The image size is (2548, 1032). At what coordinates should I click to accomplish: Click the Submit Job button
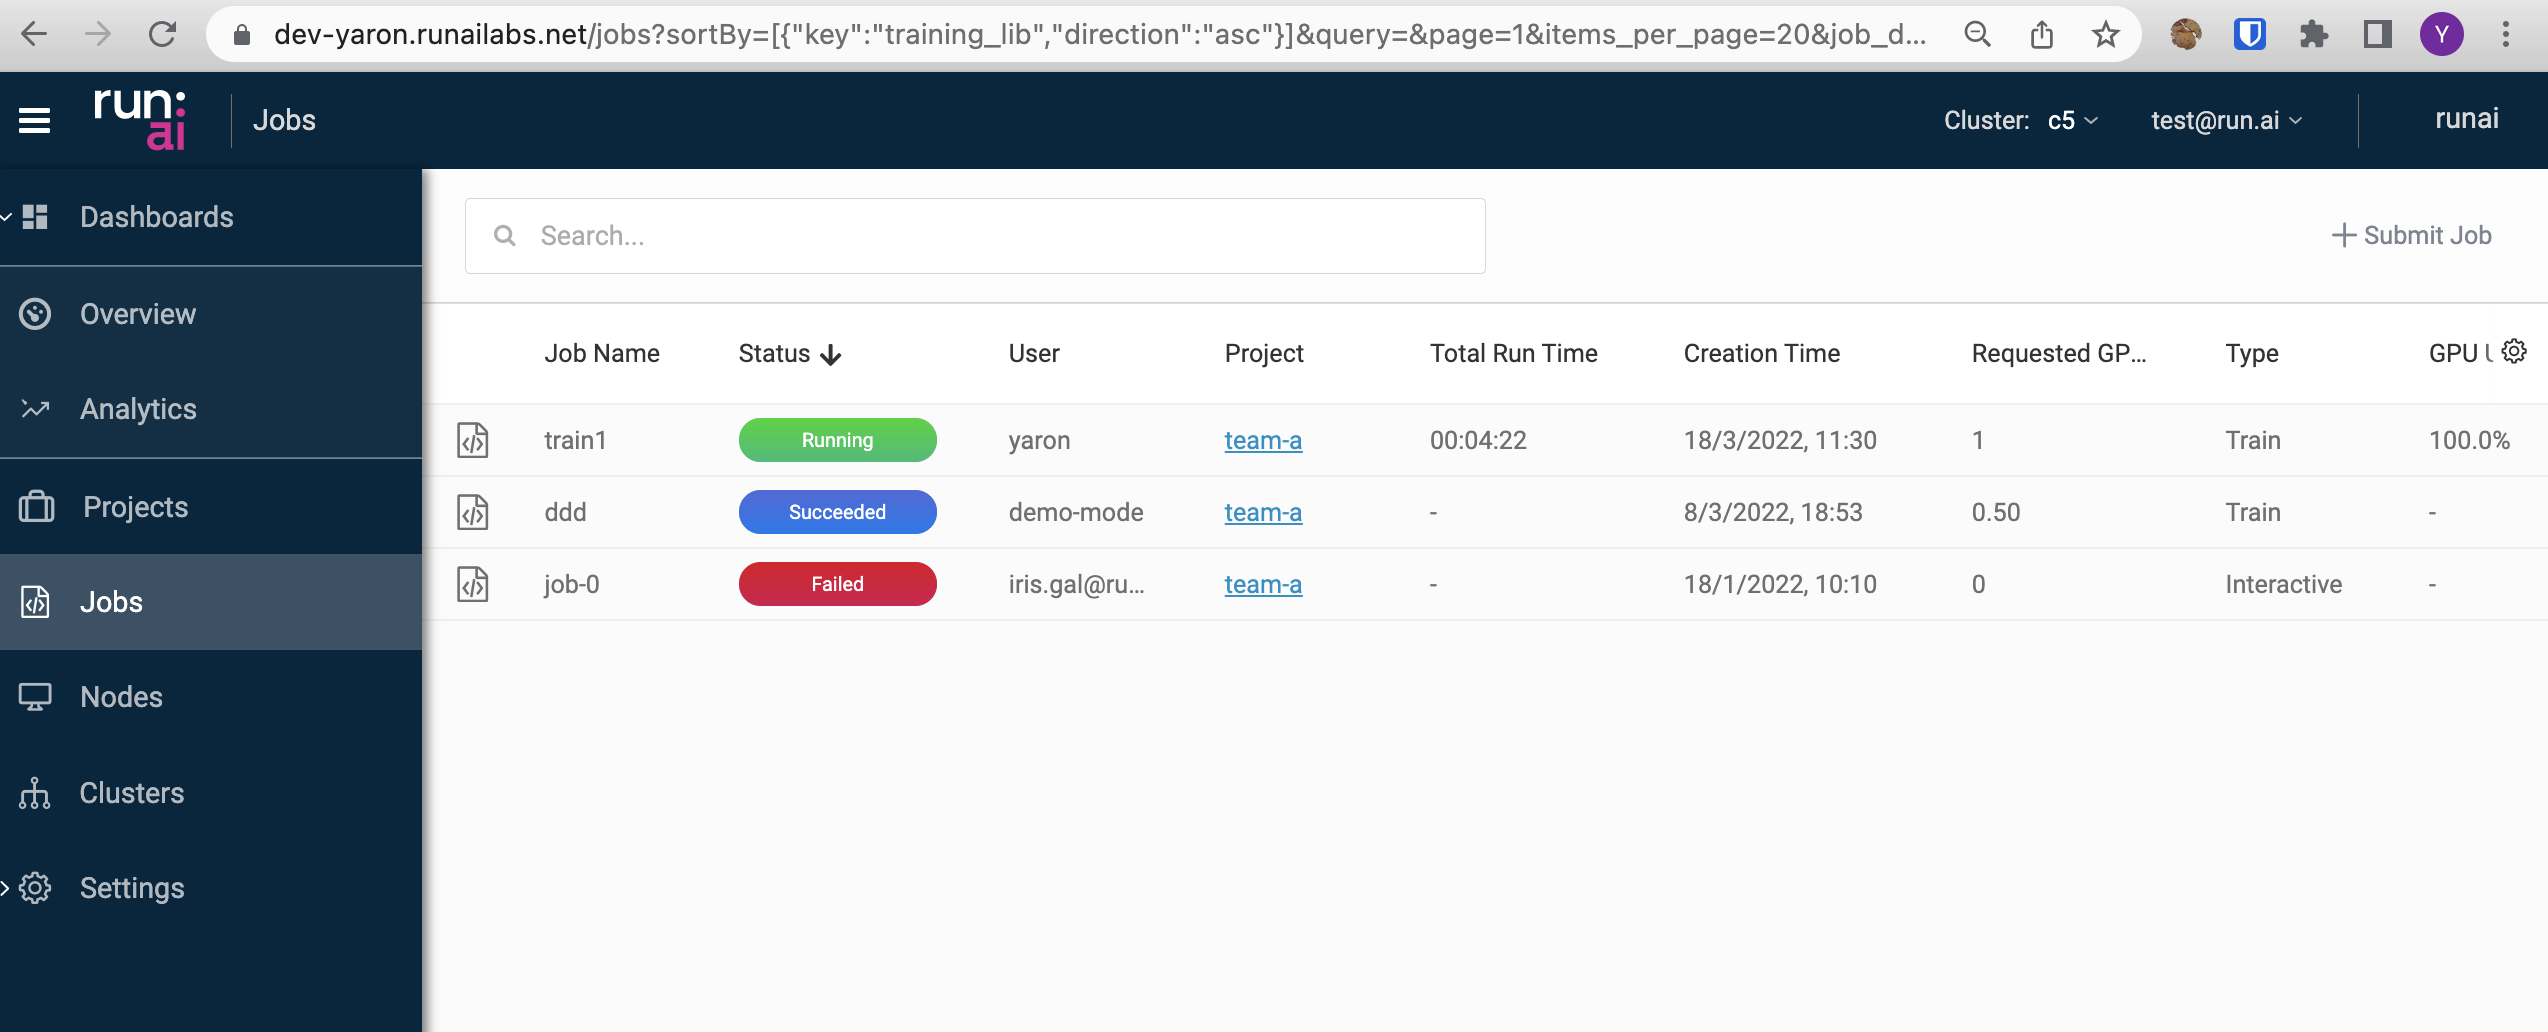[x=2411, y=236]
